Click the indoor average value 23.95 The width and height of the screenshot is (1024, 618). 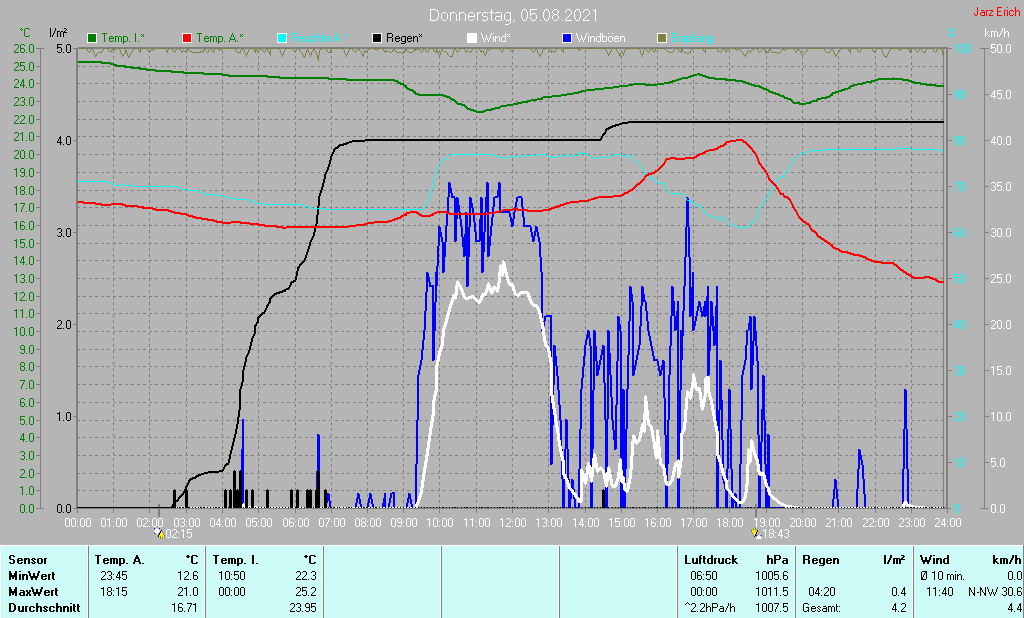tap(303, 608)
